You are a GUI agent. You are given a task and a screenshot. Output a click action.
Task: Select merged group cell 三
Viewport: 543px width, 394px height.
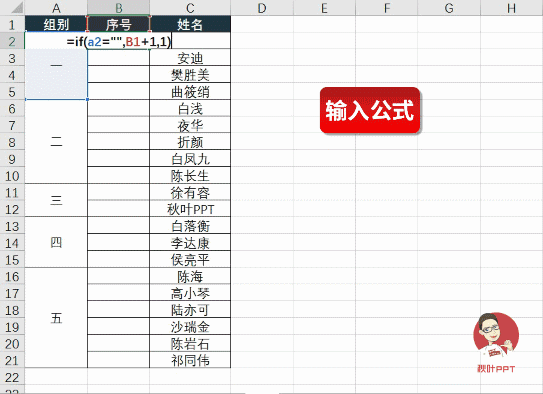click(x=56, y=200)
